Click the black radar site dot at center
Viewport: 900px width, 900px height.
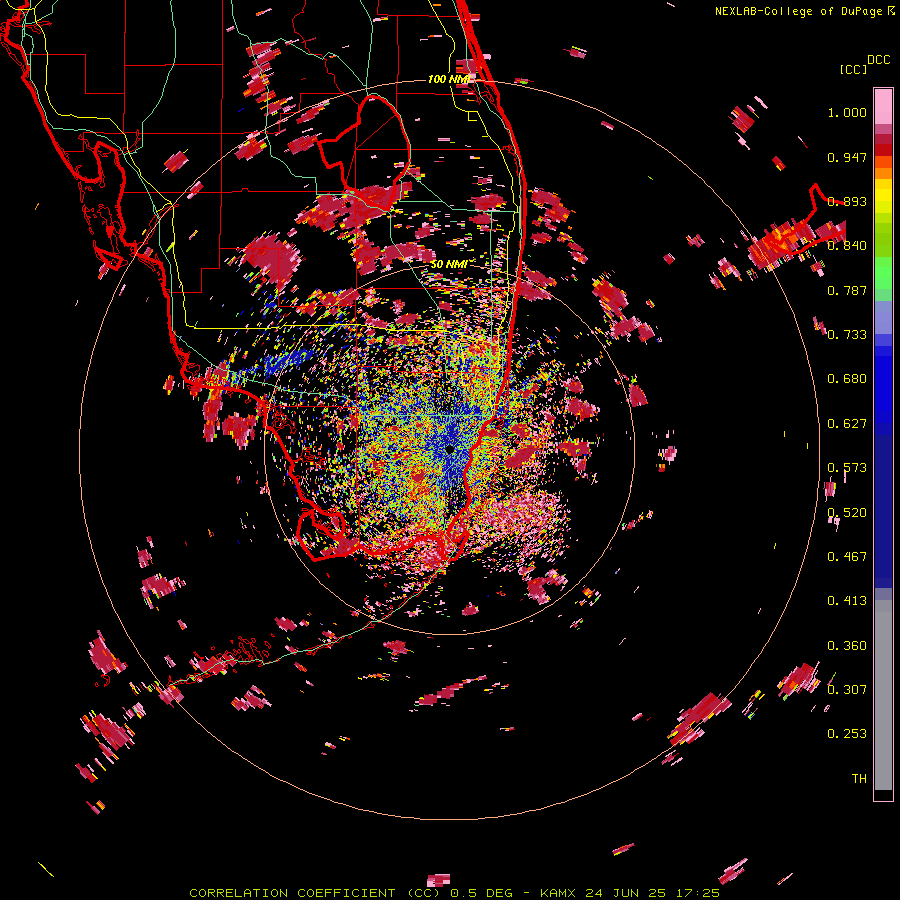(449, 449)
